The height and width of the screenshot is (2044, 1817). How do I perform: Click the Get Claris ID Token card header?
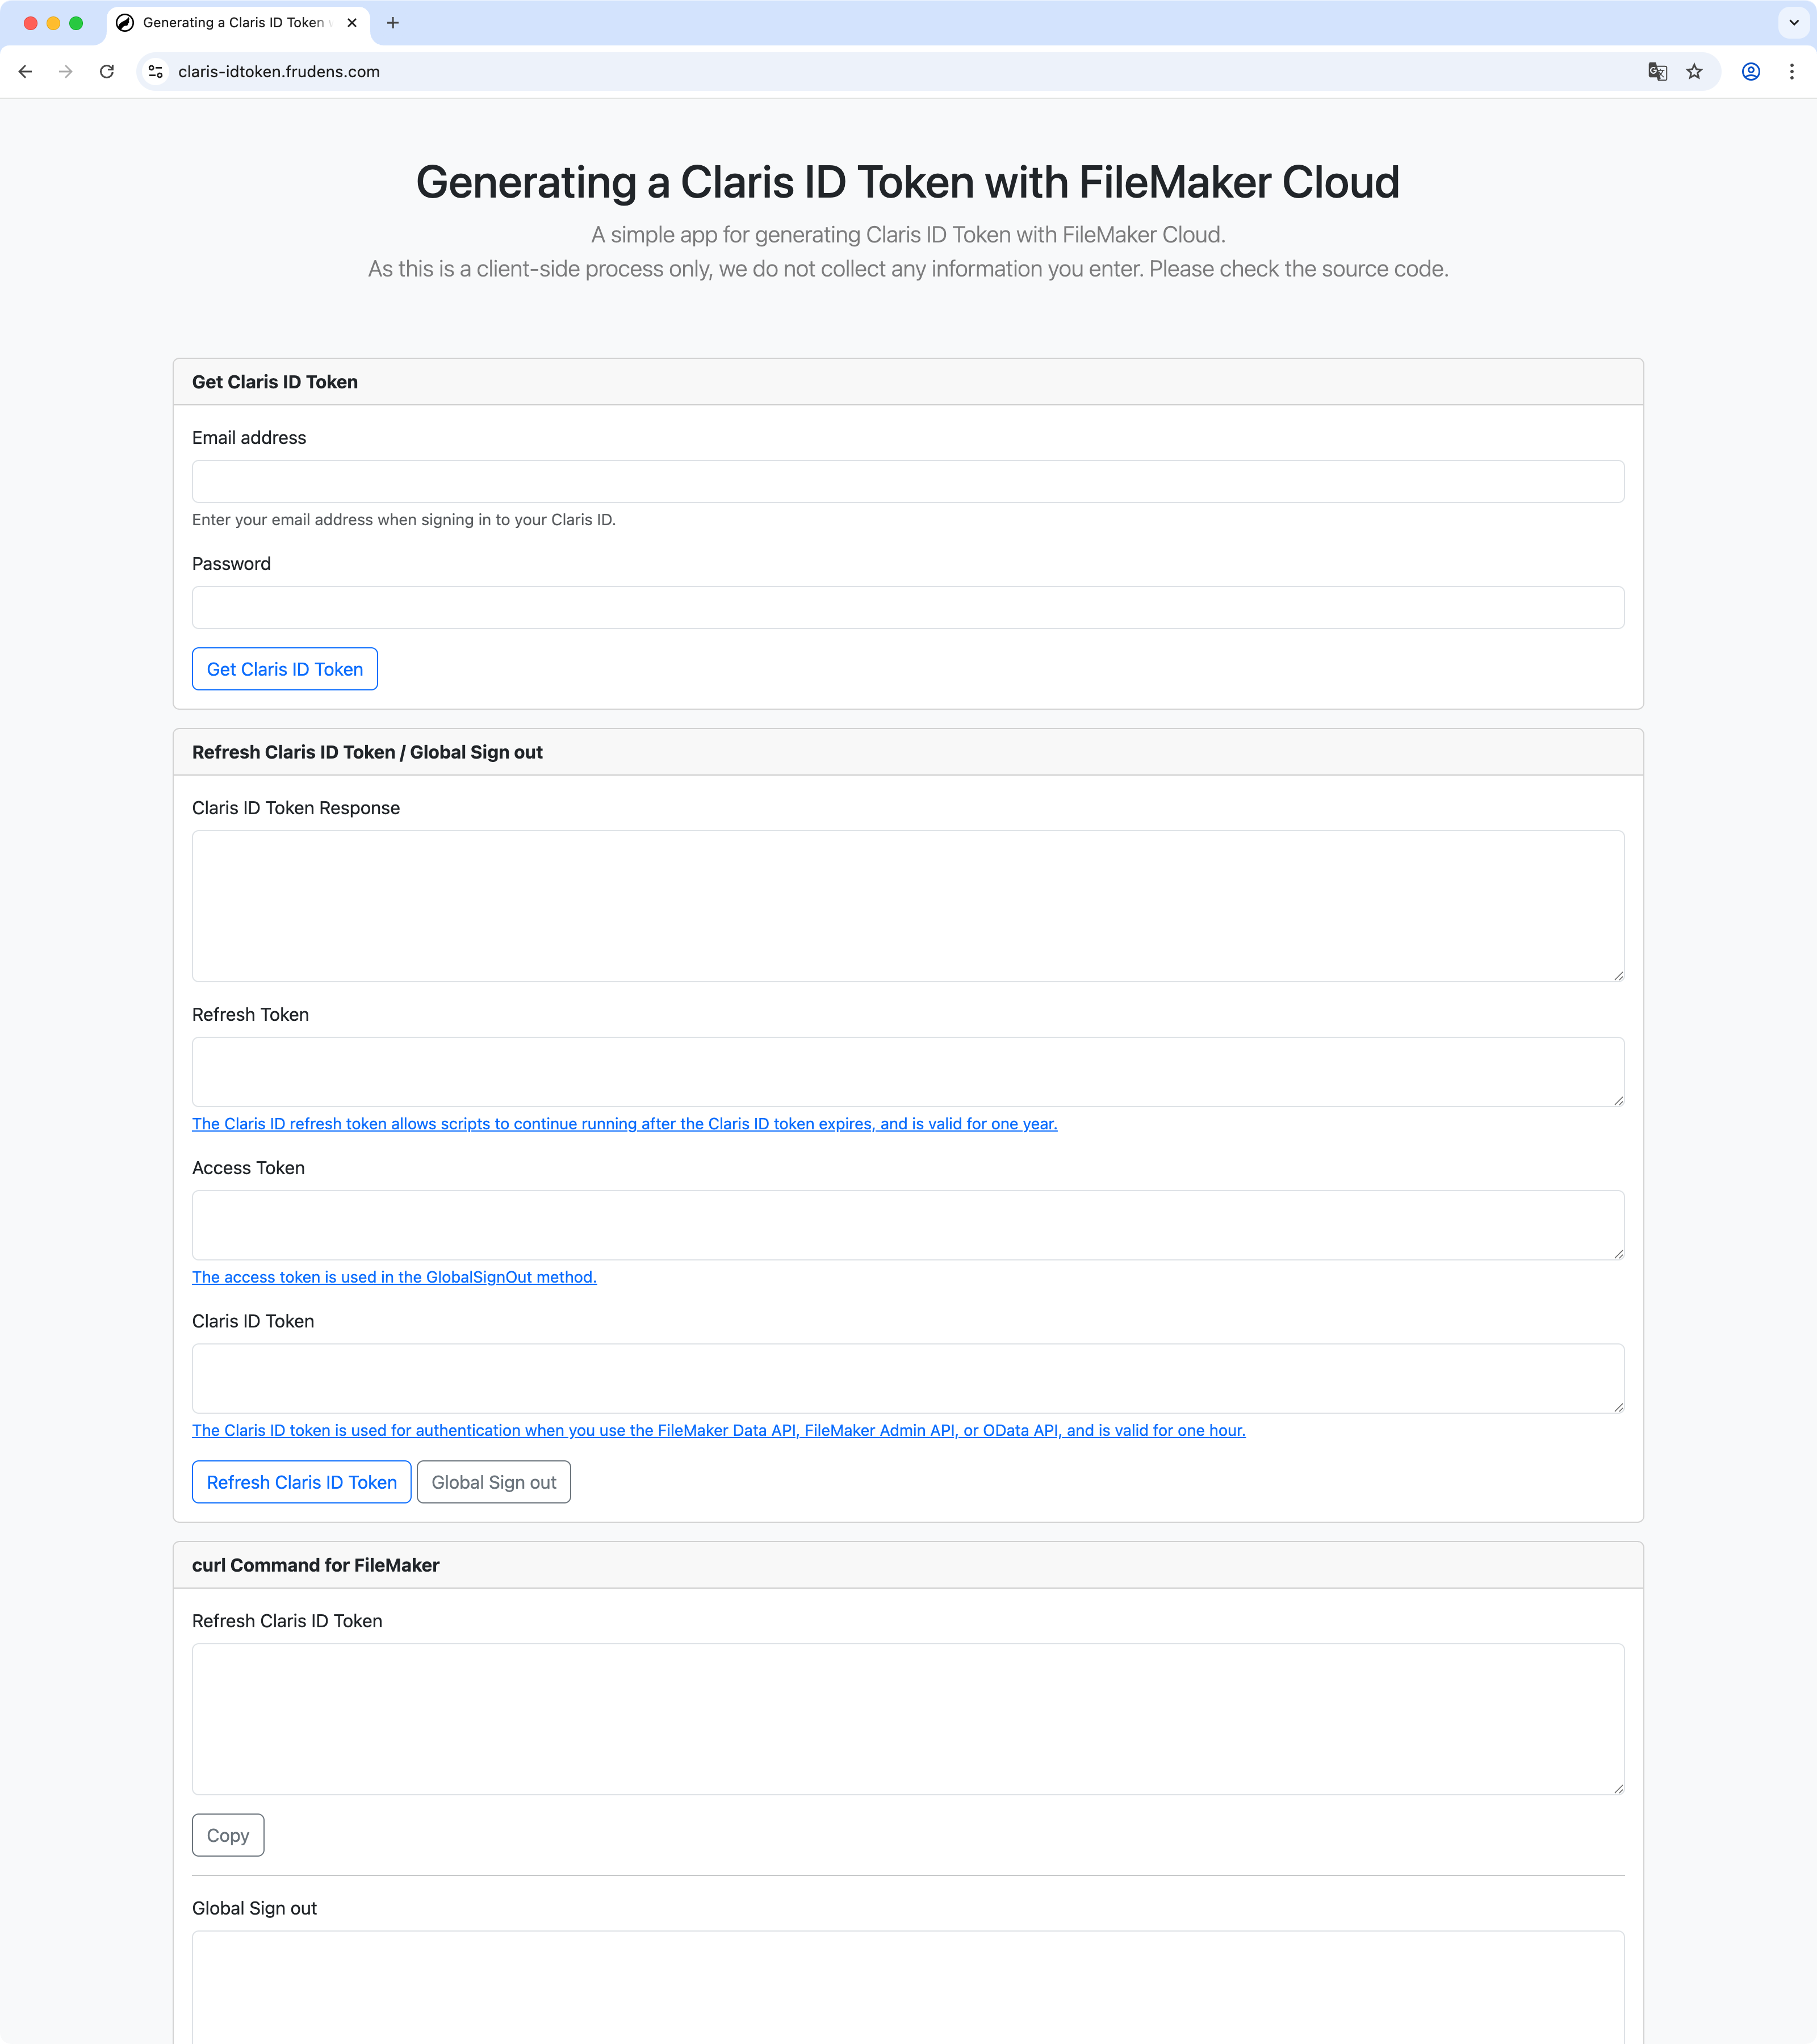[x=908, y=382]
